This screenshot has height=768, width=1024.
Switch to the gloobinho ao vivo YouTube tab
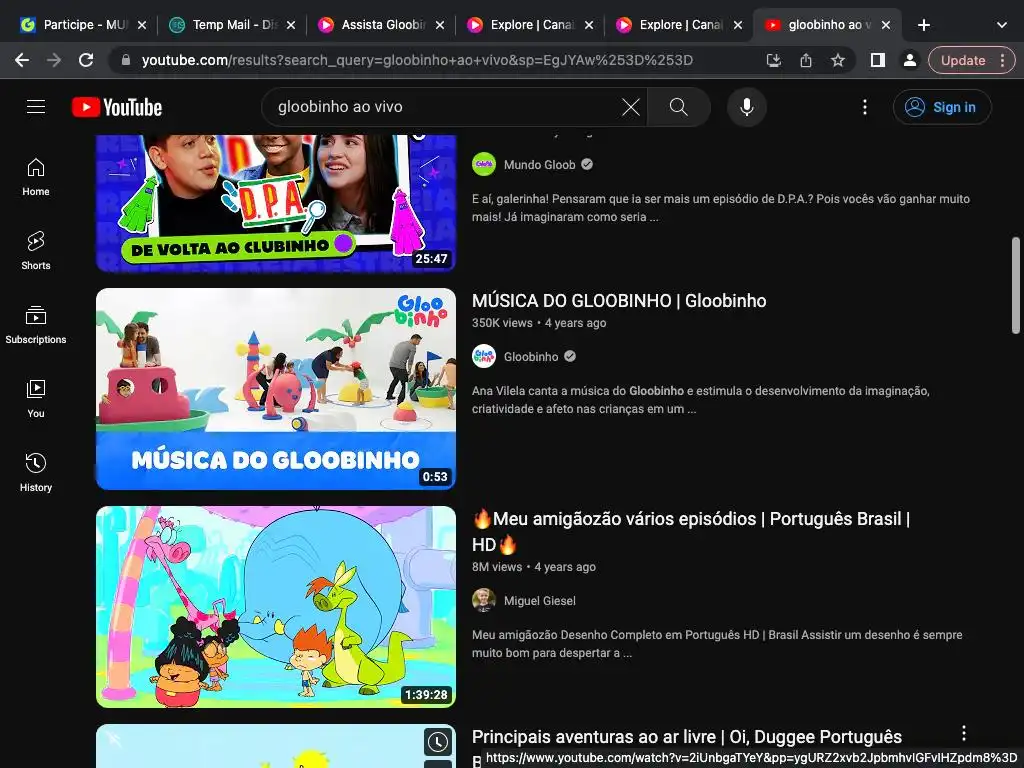[828, 25]
